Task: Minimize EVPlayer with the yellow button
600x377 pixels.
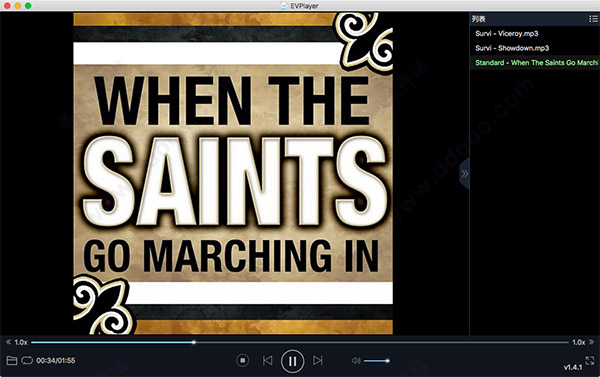Action: [18, 6]
